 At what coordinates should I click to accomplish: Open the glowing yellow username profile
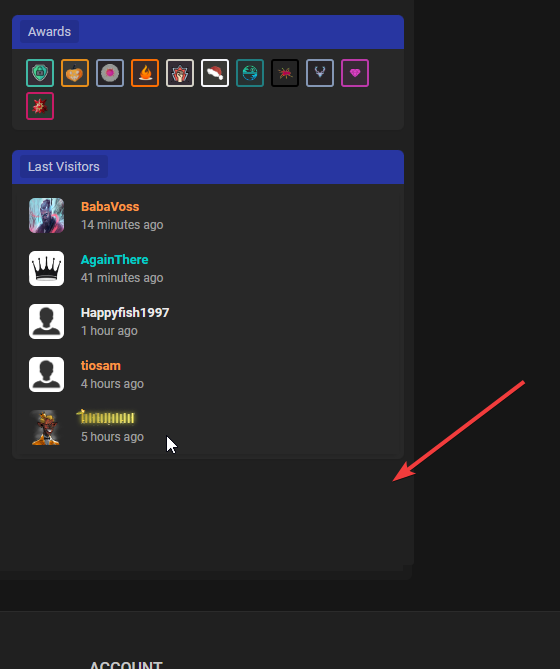click(106, 417)
